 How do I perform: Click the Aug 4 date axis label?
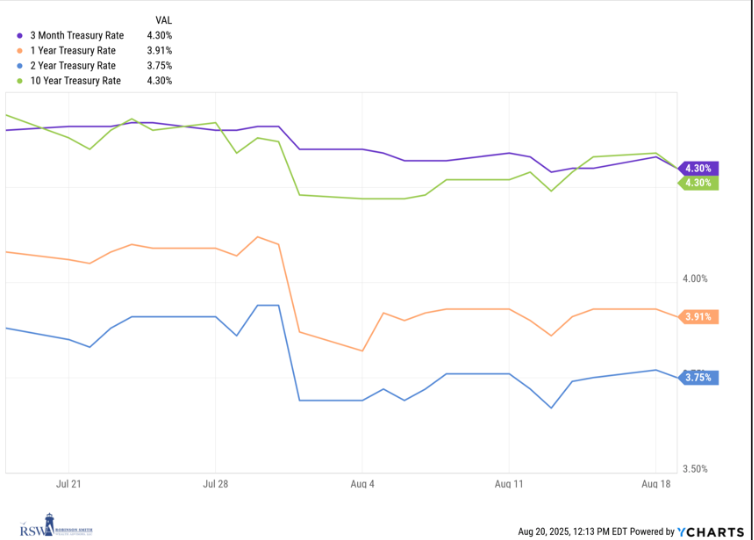point(362,483)
